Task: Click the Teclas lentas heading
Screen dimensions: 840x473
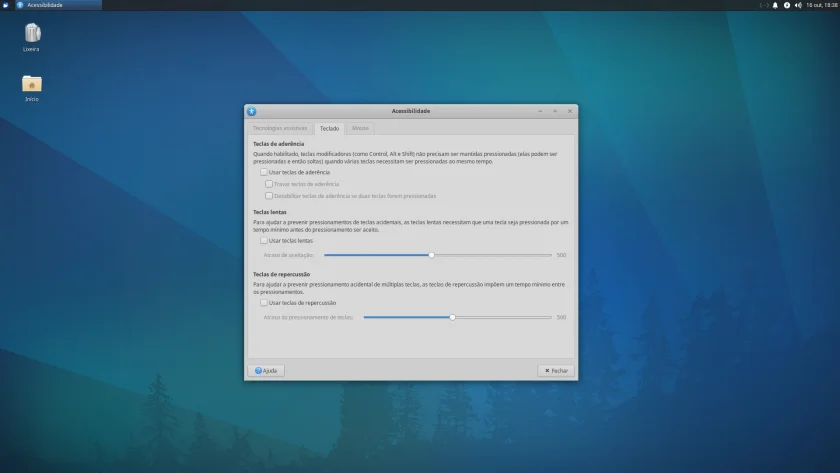Action: [270, 213]
